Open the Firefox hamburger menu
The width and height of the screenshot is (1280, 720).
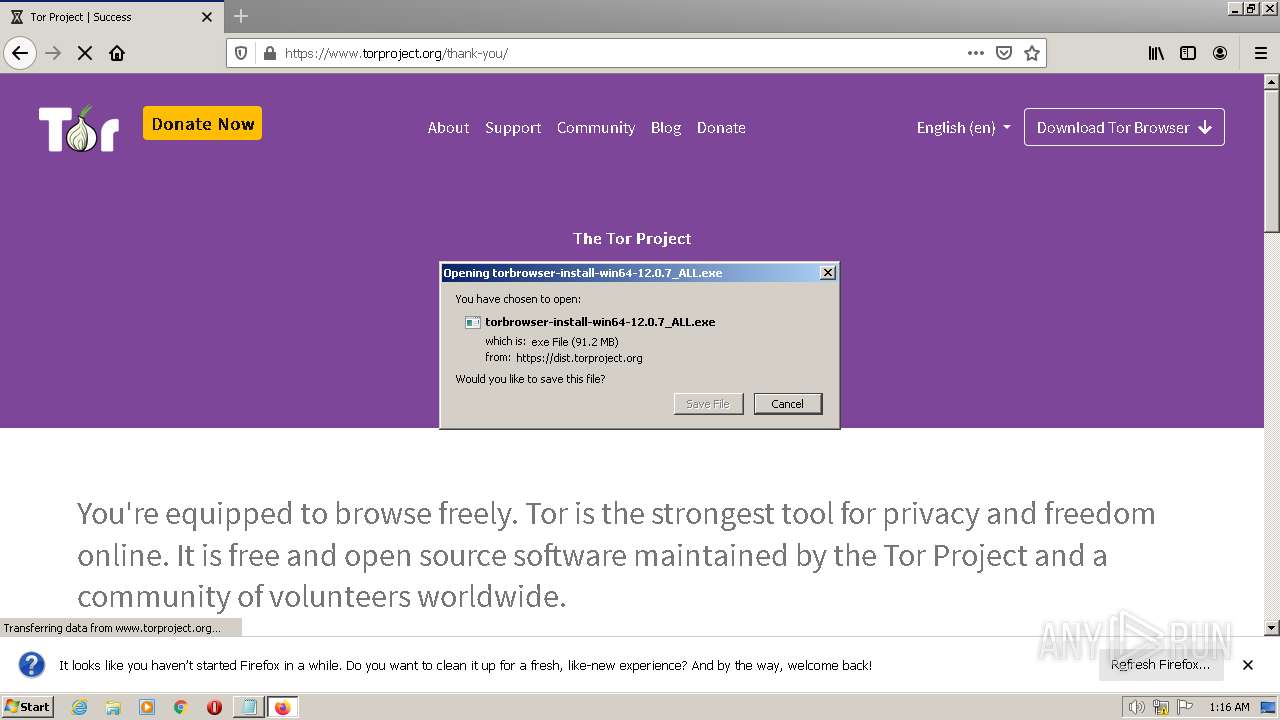[1260, 53]
